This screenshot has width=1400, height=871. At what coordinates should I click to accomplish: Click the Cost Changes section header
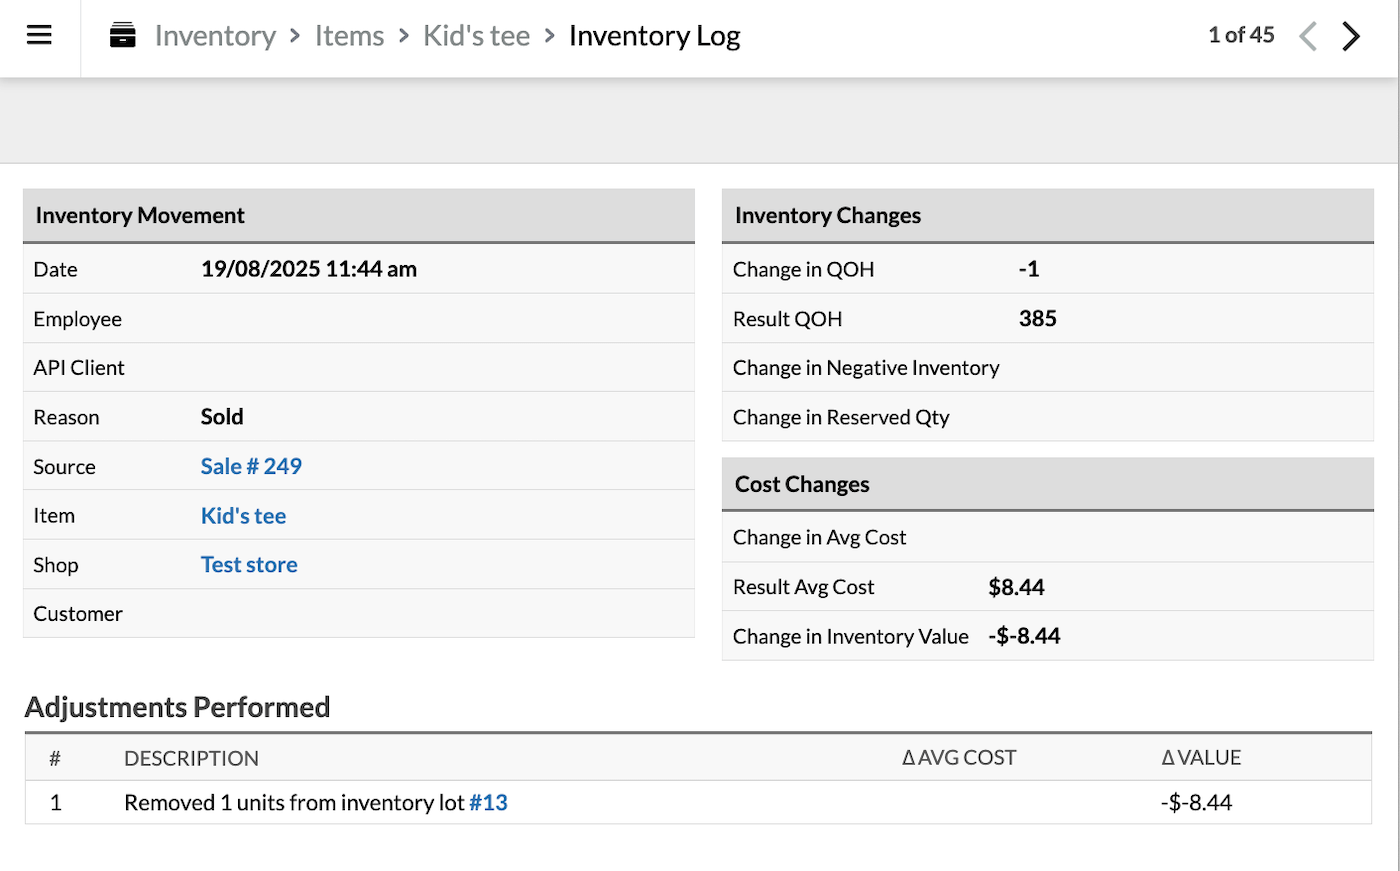click(x=802, y=485)
